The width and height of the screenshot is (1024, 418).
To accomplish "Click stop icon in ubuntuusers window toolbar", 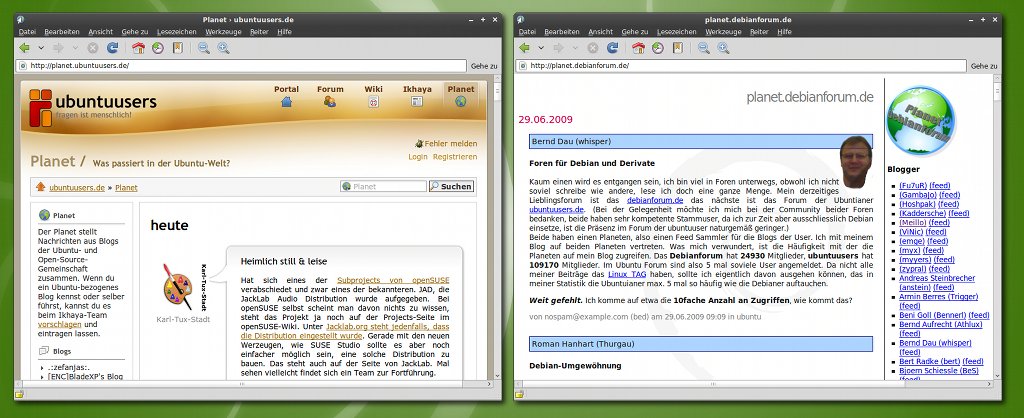I will (93, 48).
